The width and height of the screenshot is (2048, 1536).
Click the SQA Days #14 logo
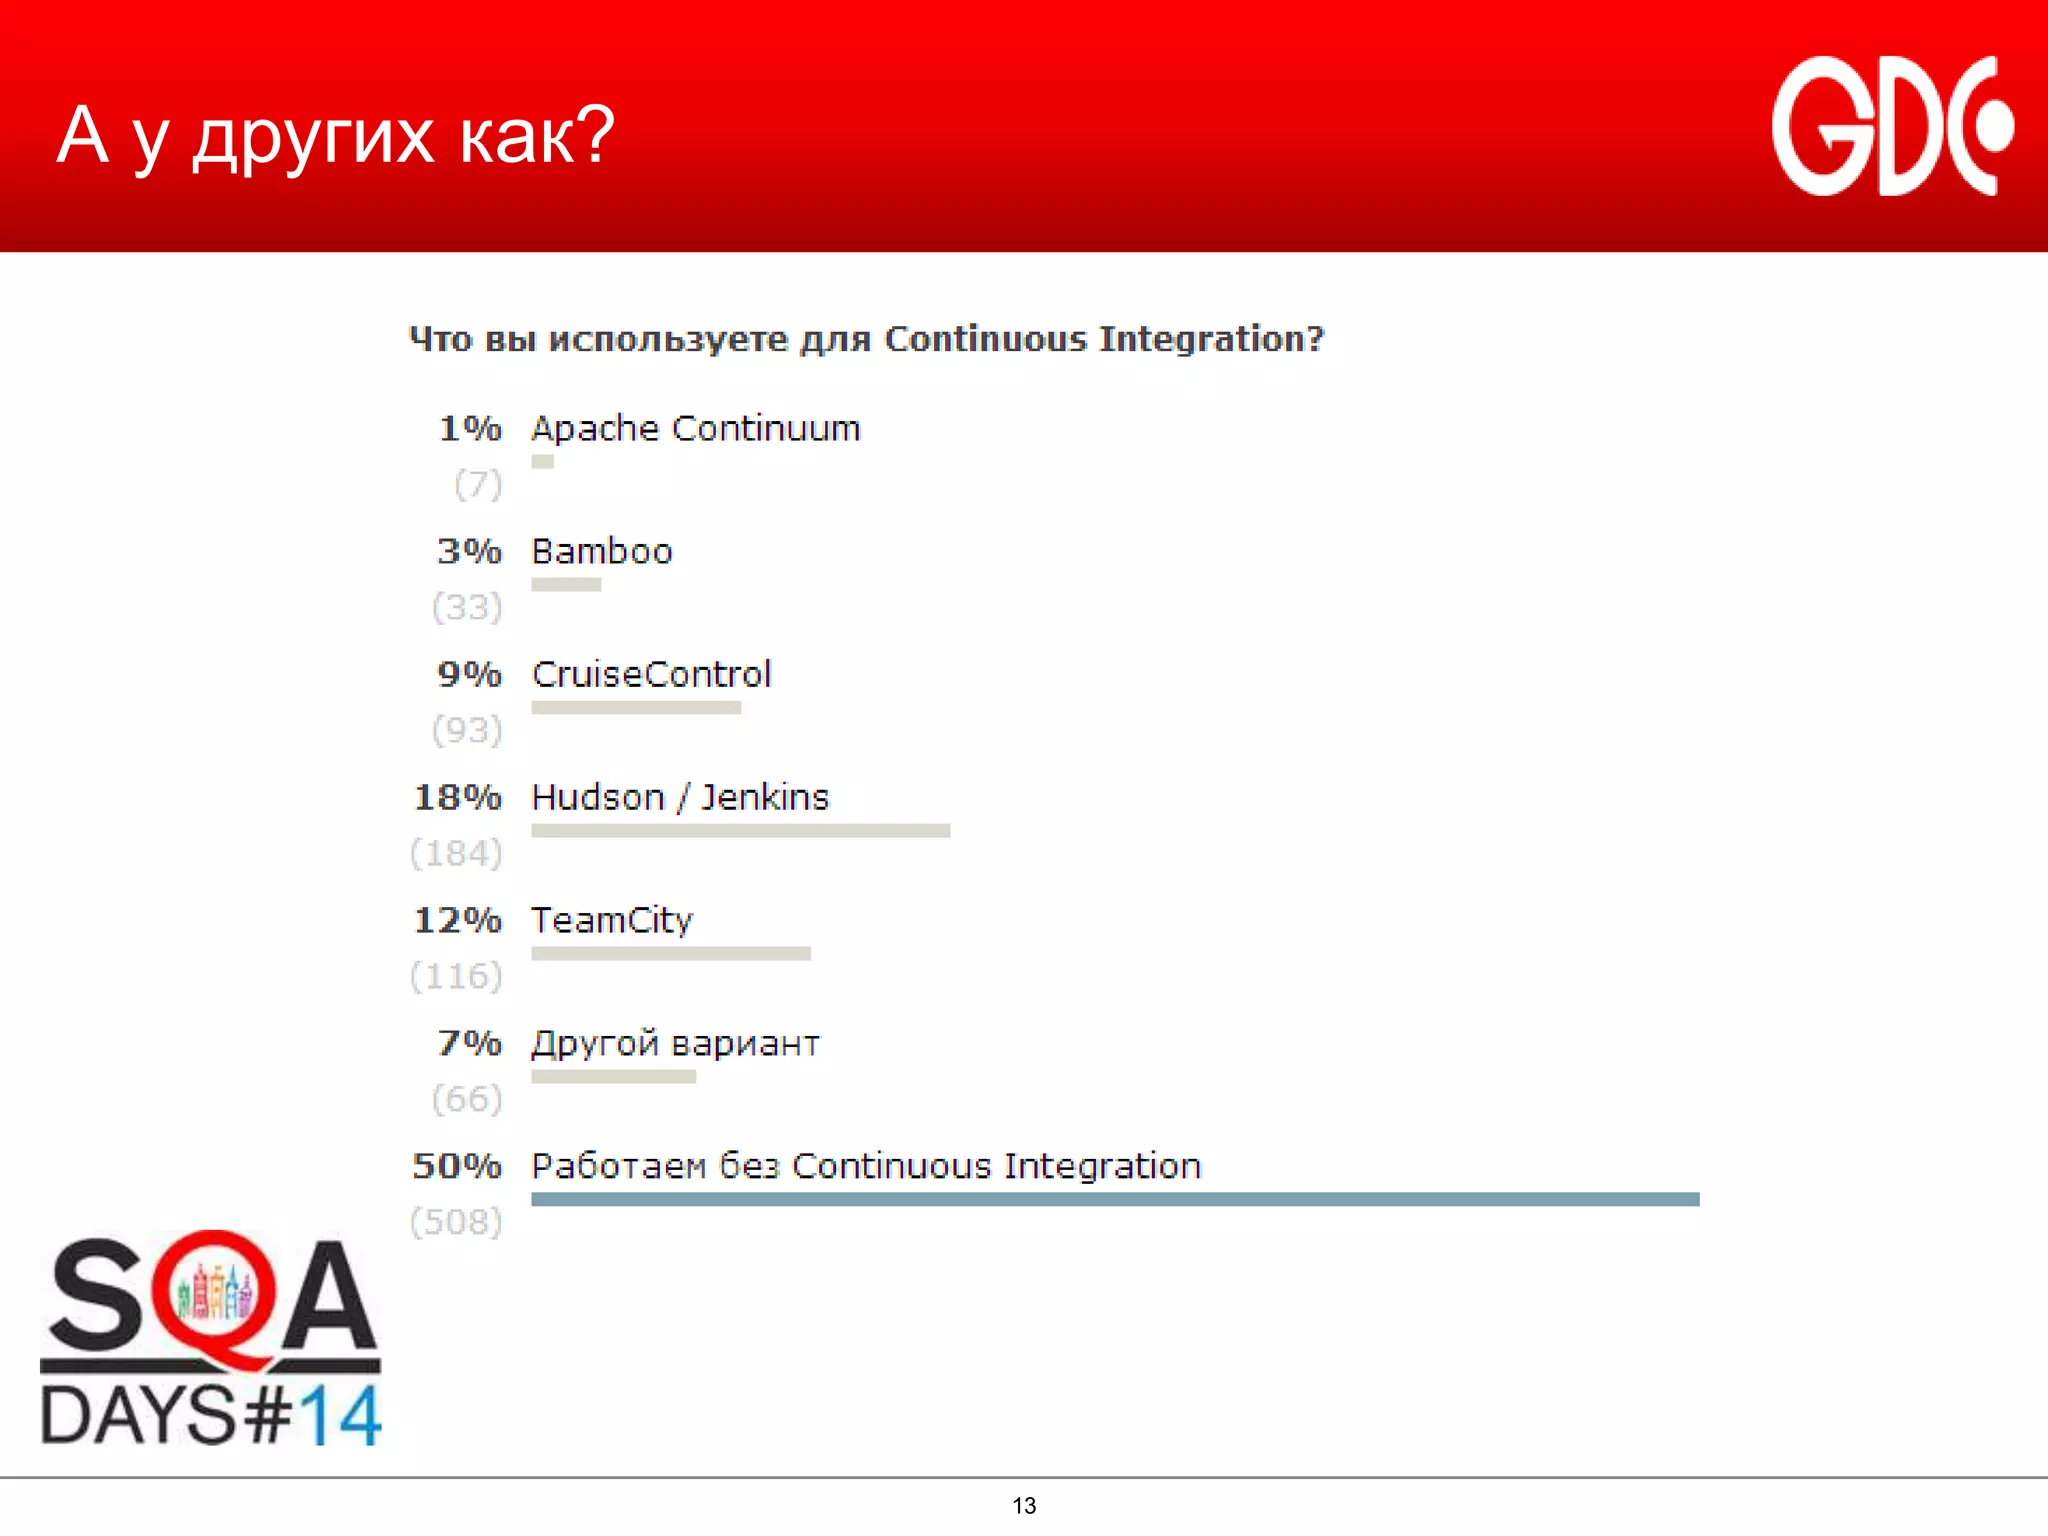pyautogui.click(x=211, y=1338)
